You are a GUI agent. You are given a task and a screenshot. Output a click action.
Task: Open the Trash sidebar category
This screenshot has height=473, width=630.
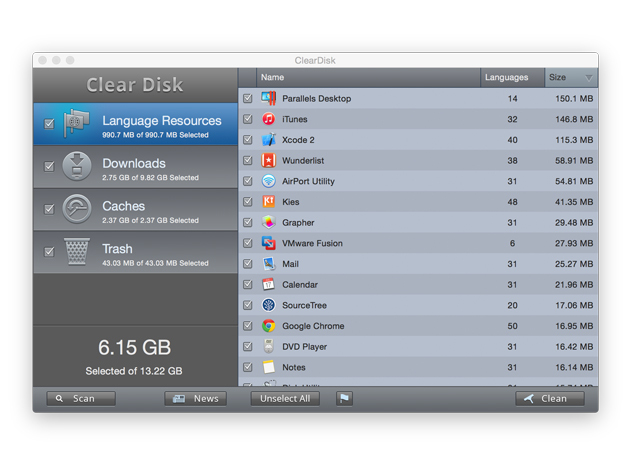[135, 252]
